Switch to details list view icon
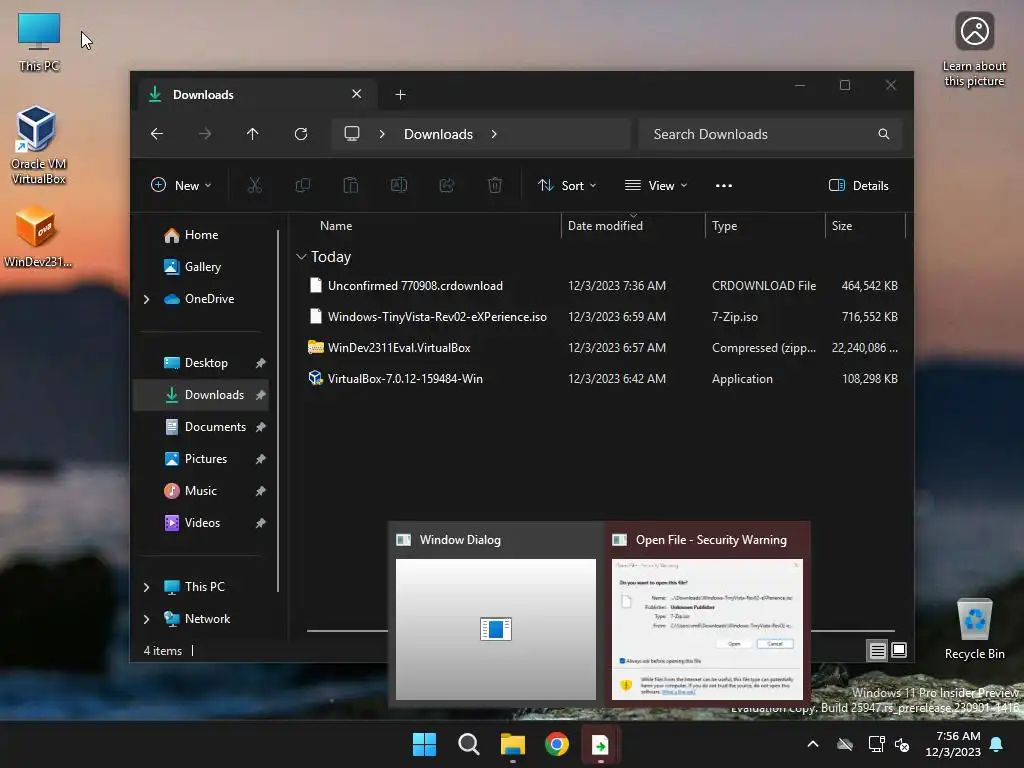 tap(877, 650)
